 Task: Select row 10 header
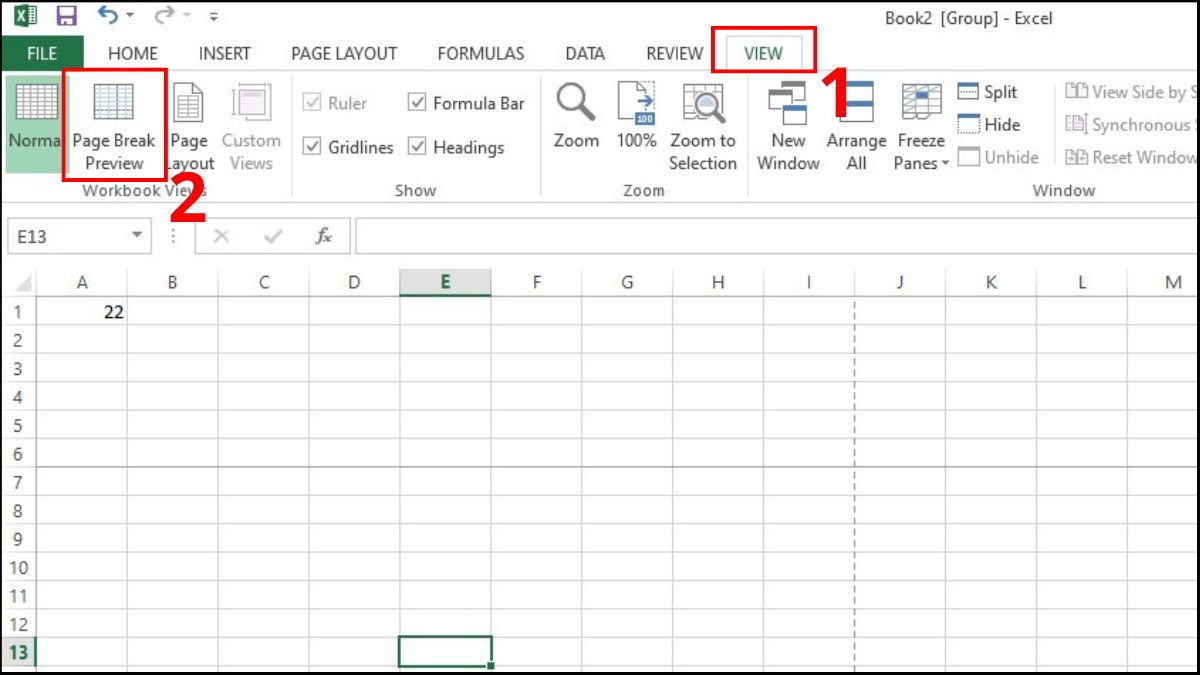click(18, 567)
